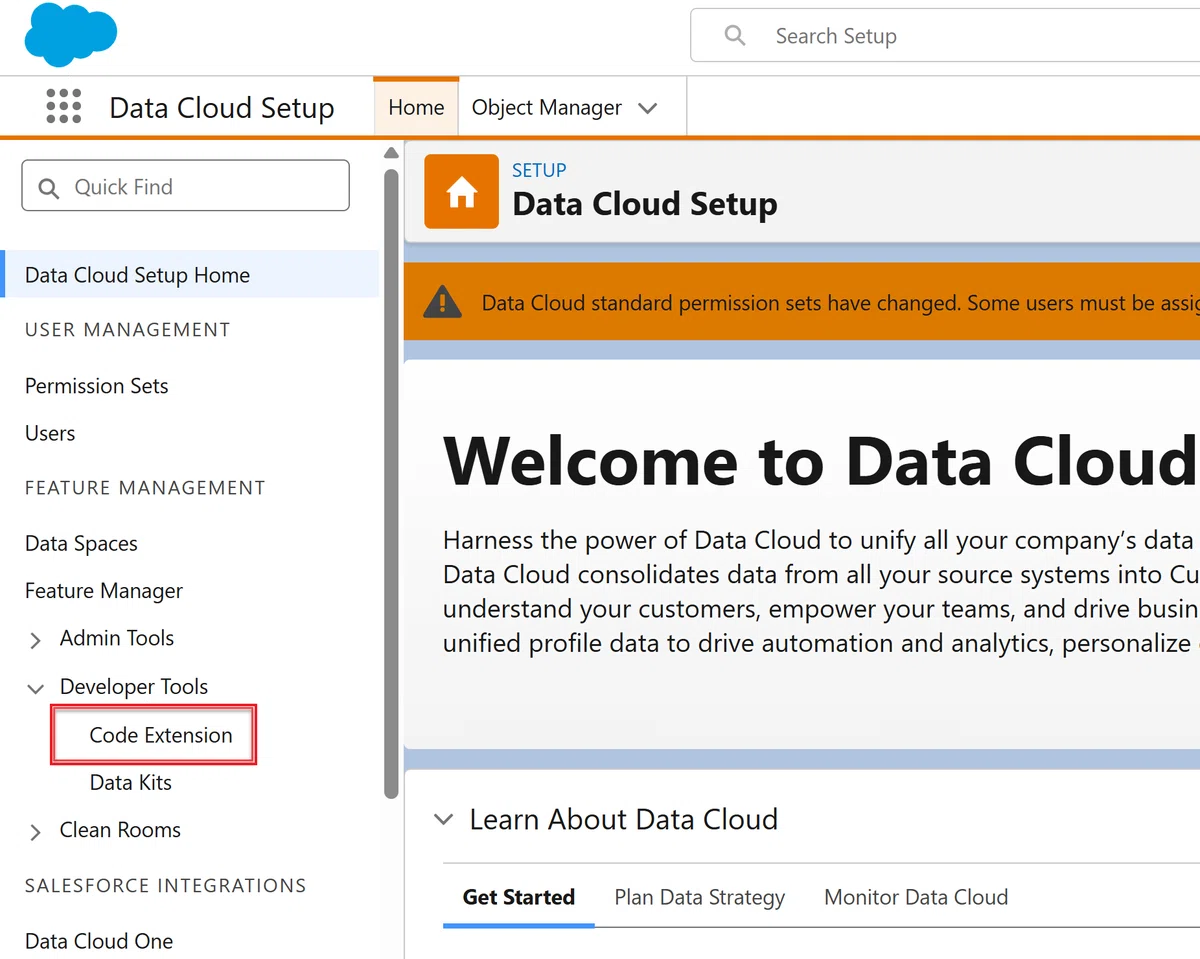Screen dimensions: 1200x959
Task: Click the warning triangle icon in banner
Action: pos(442,302)
